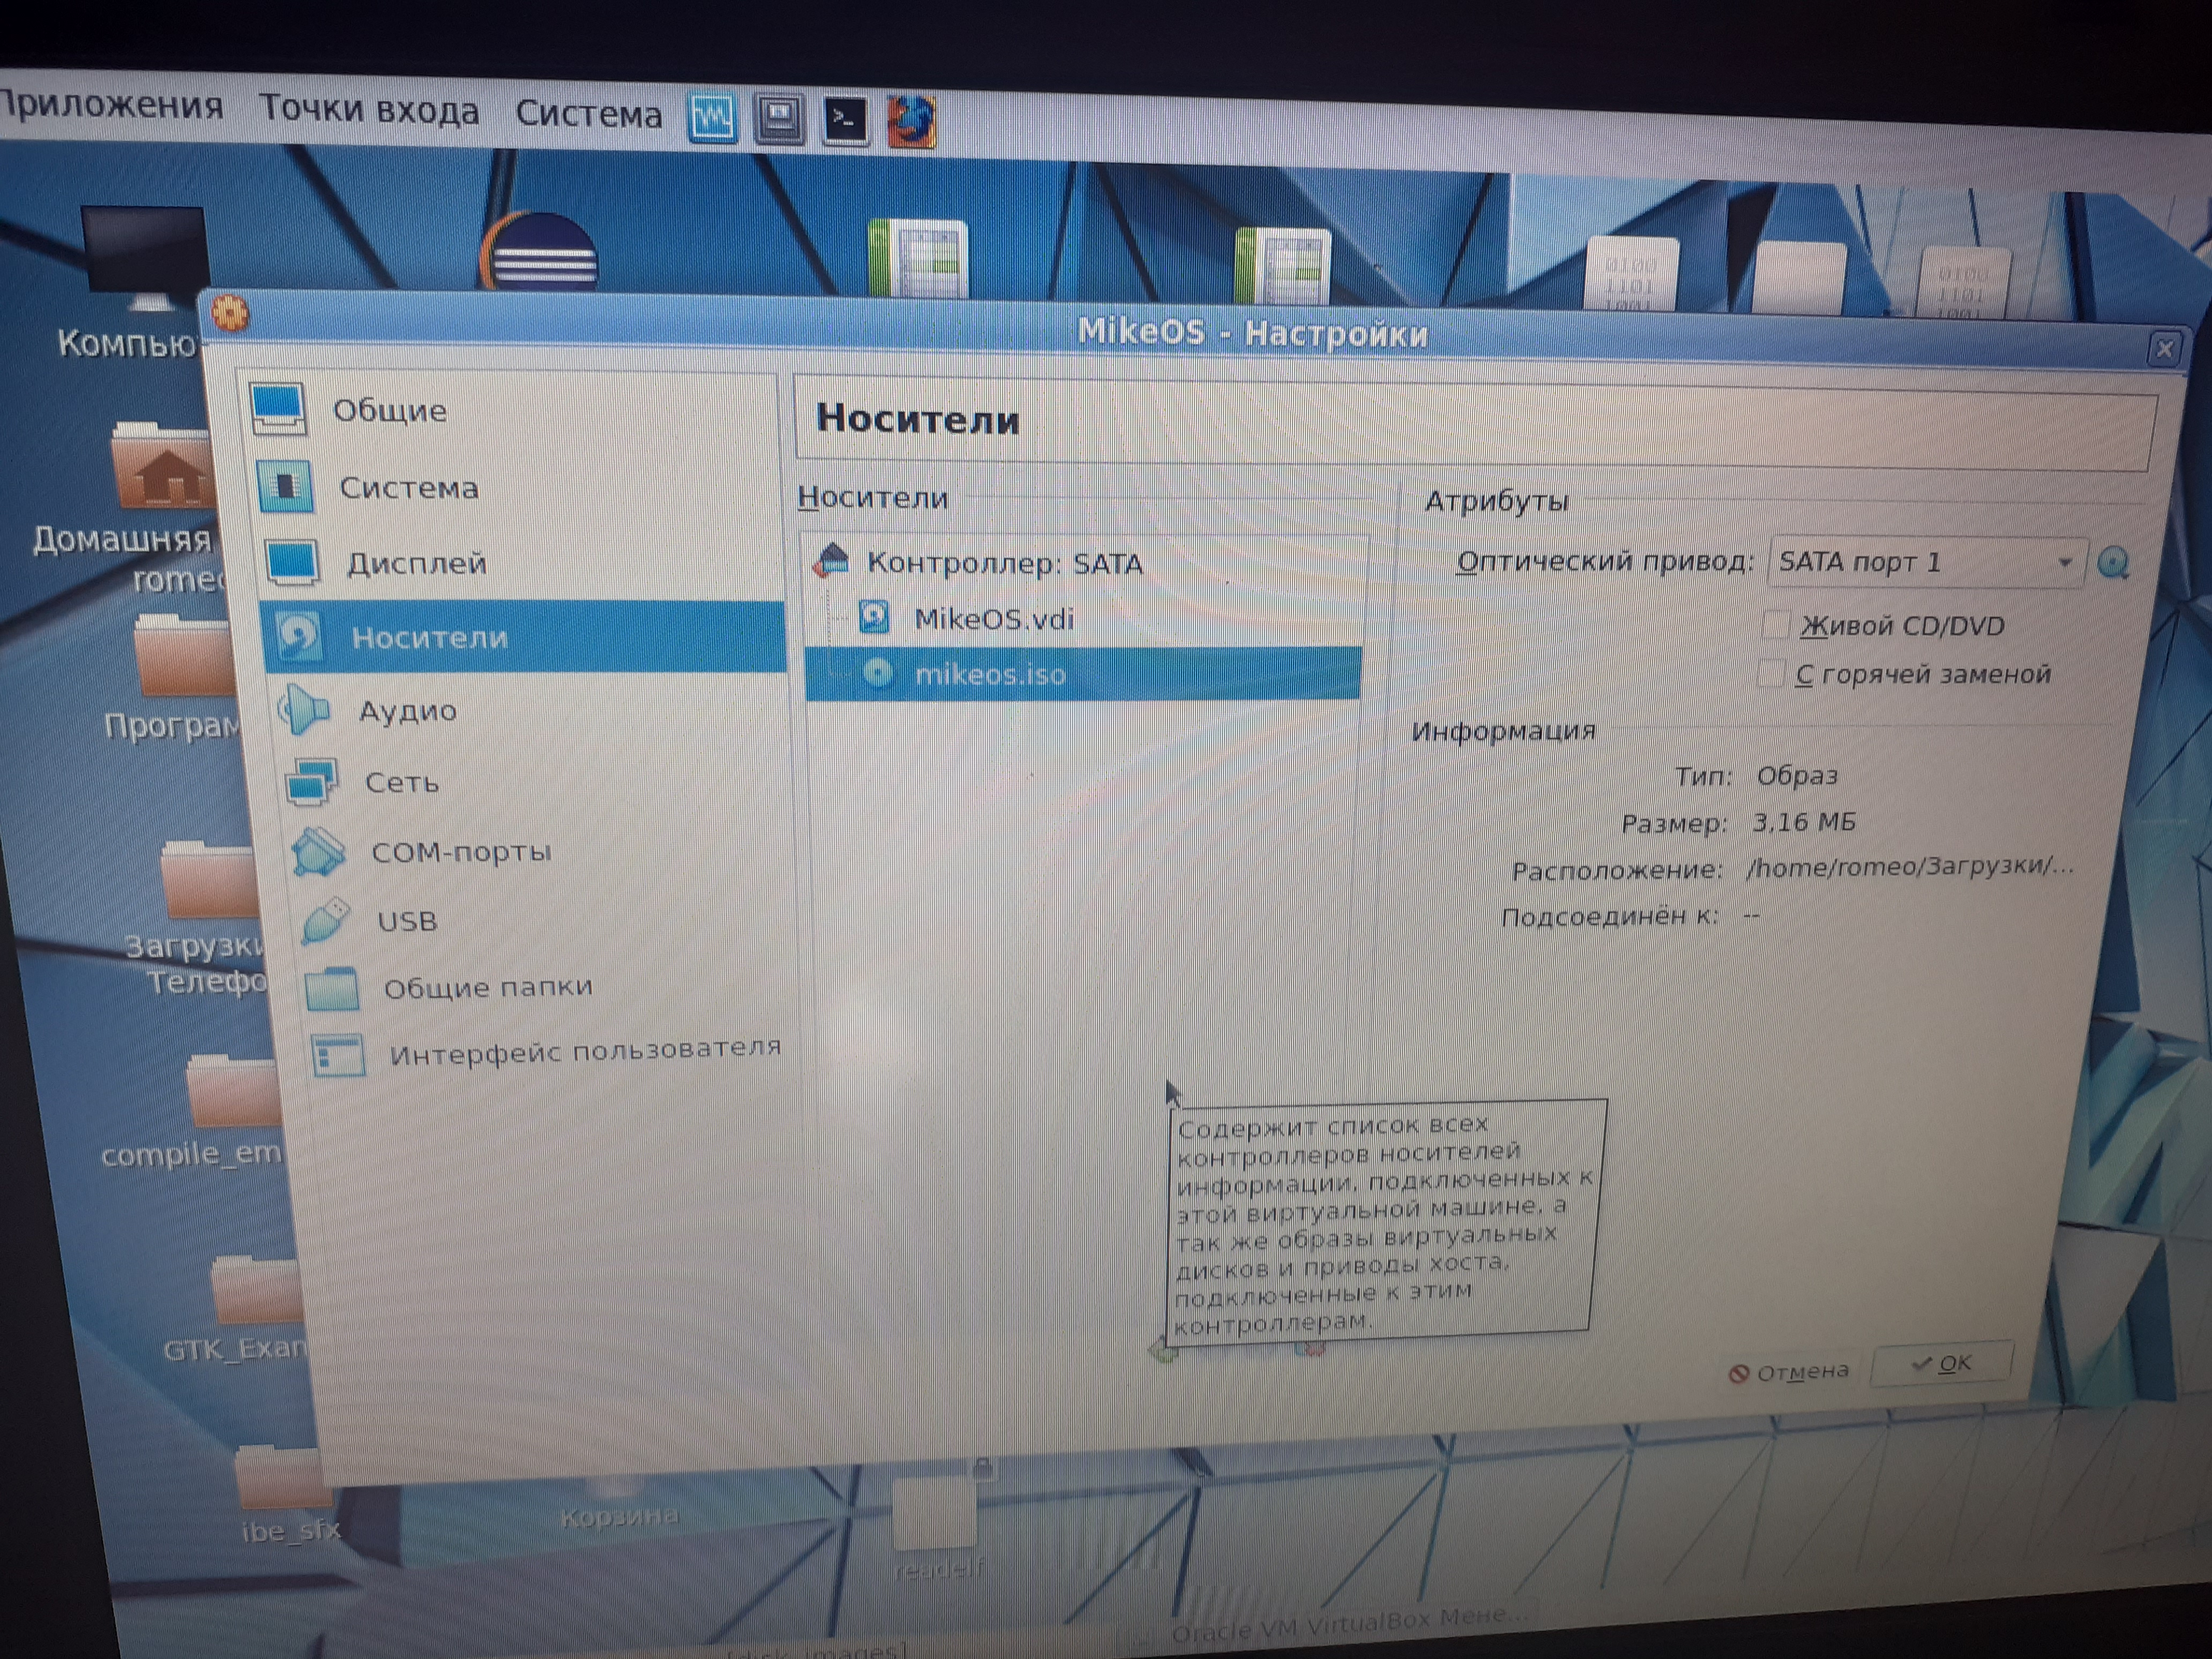Open the Приложения menu
Viewport: 2212px width, 1659px height.
click(110, 106)
